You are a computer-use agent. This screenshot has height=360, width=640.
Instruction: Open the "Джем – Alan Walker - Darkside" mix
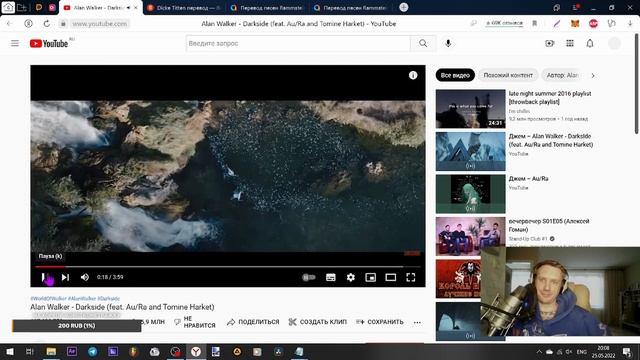(x=551, y=140)
